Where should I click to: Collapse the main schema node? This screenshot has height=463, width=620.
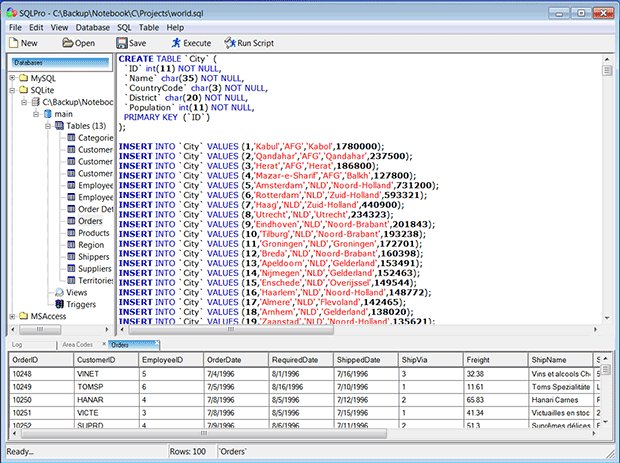pos(36,114)
